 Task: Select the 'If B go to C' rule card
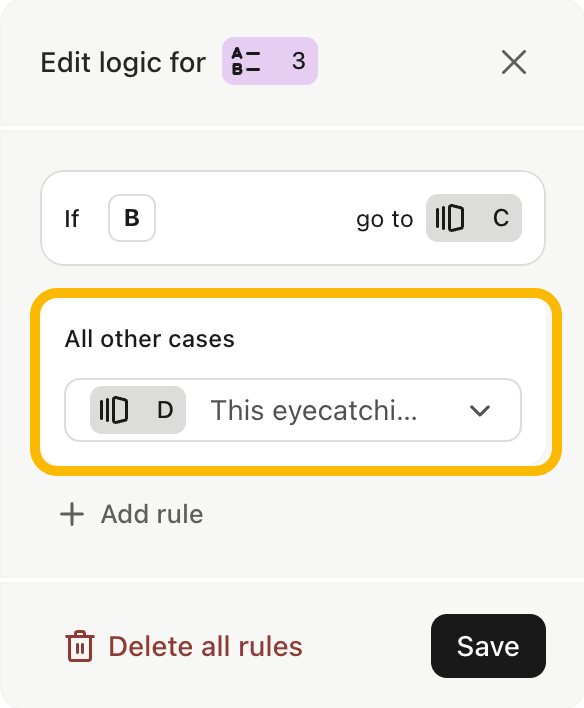(x=293, y=218)
